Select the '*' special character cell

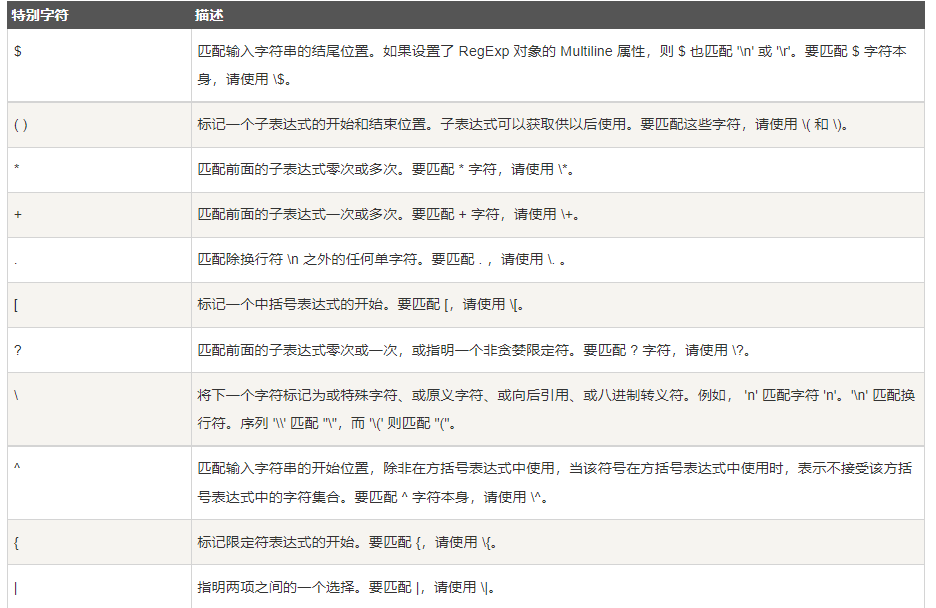tap(99, 169)
